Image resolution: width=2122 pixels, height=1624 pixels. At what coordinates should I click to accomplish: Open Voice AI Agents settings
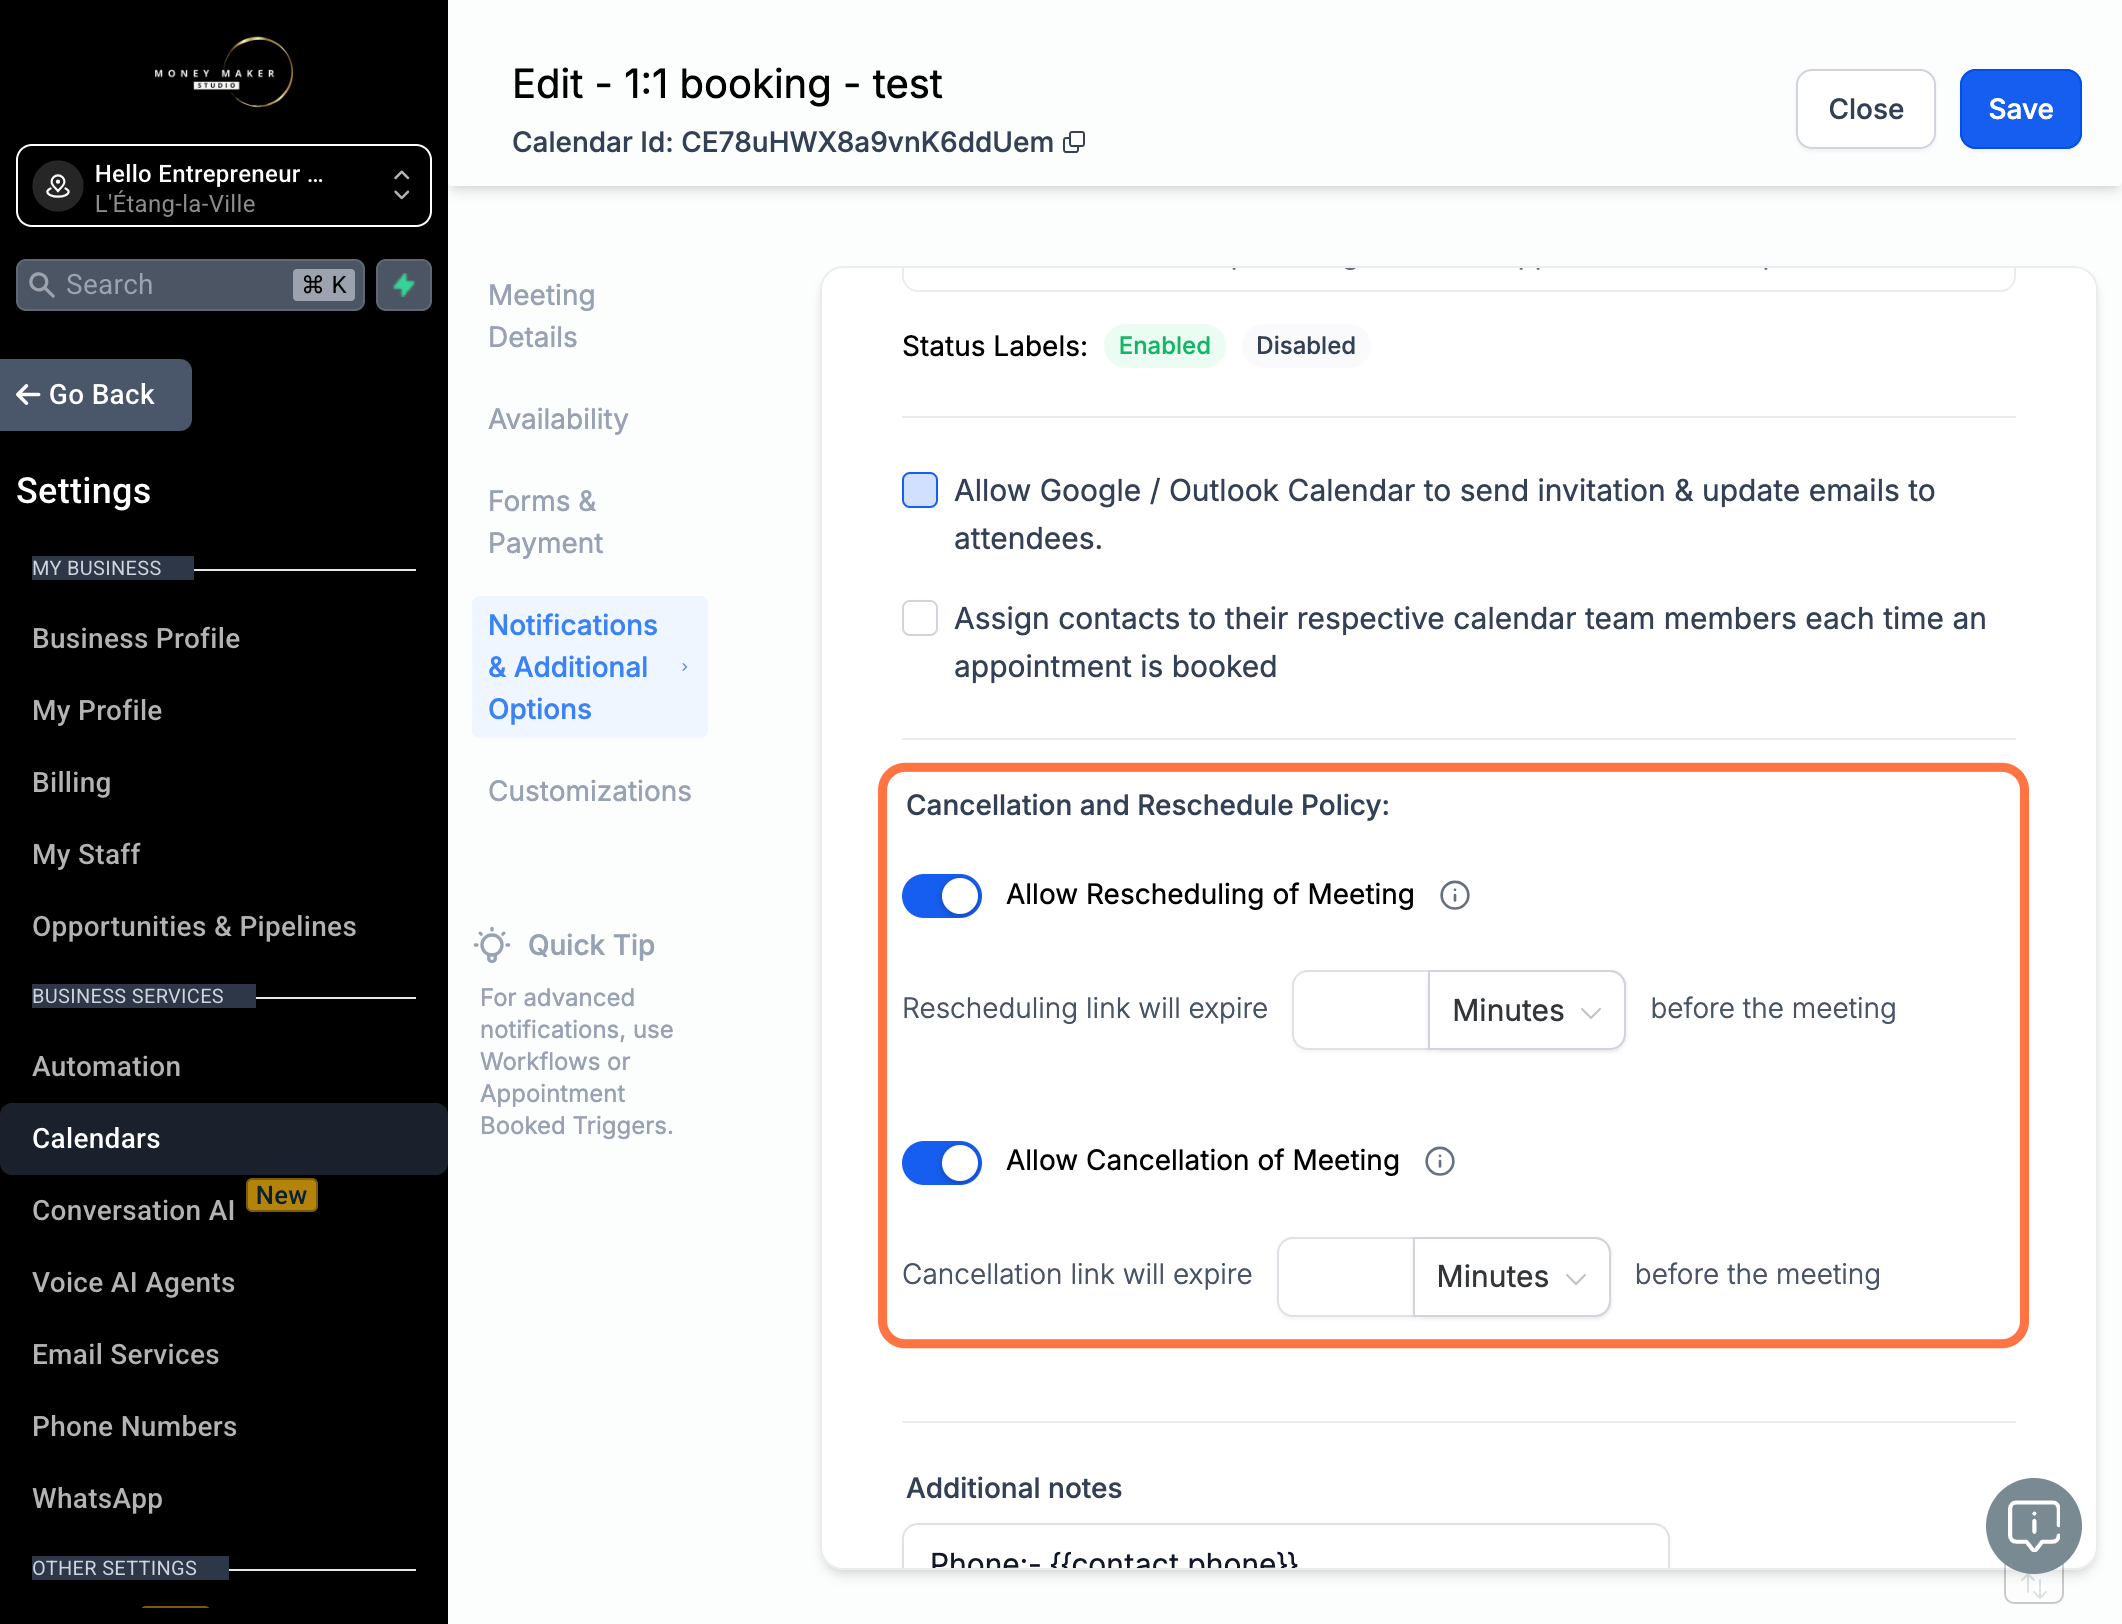[x=133, y=1282]
